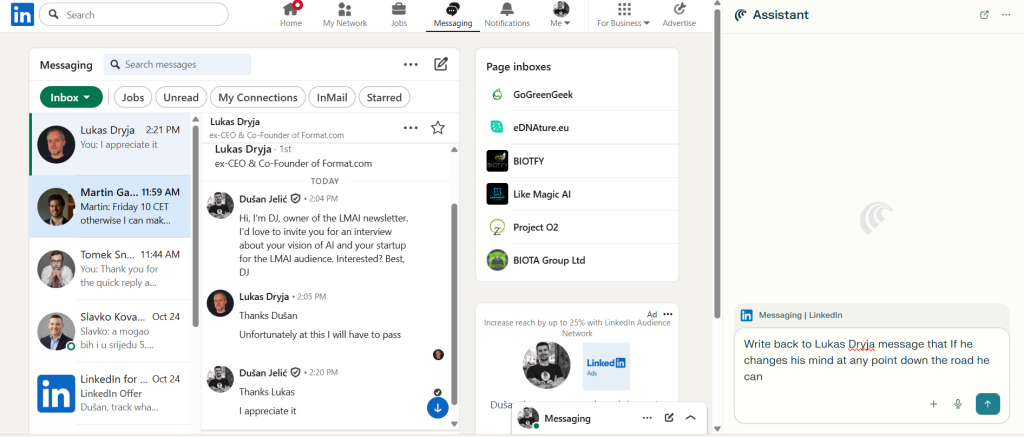1024x437 pixels.
Task: Open the Jobs page
Action: (399, 15)
